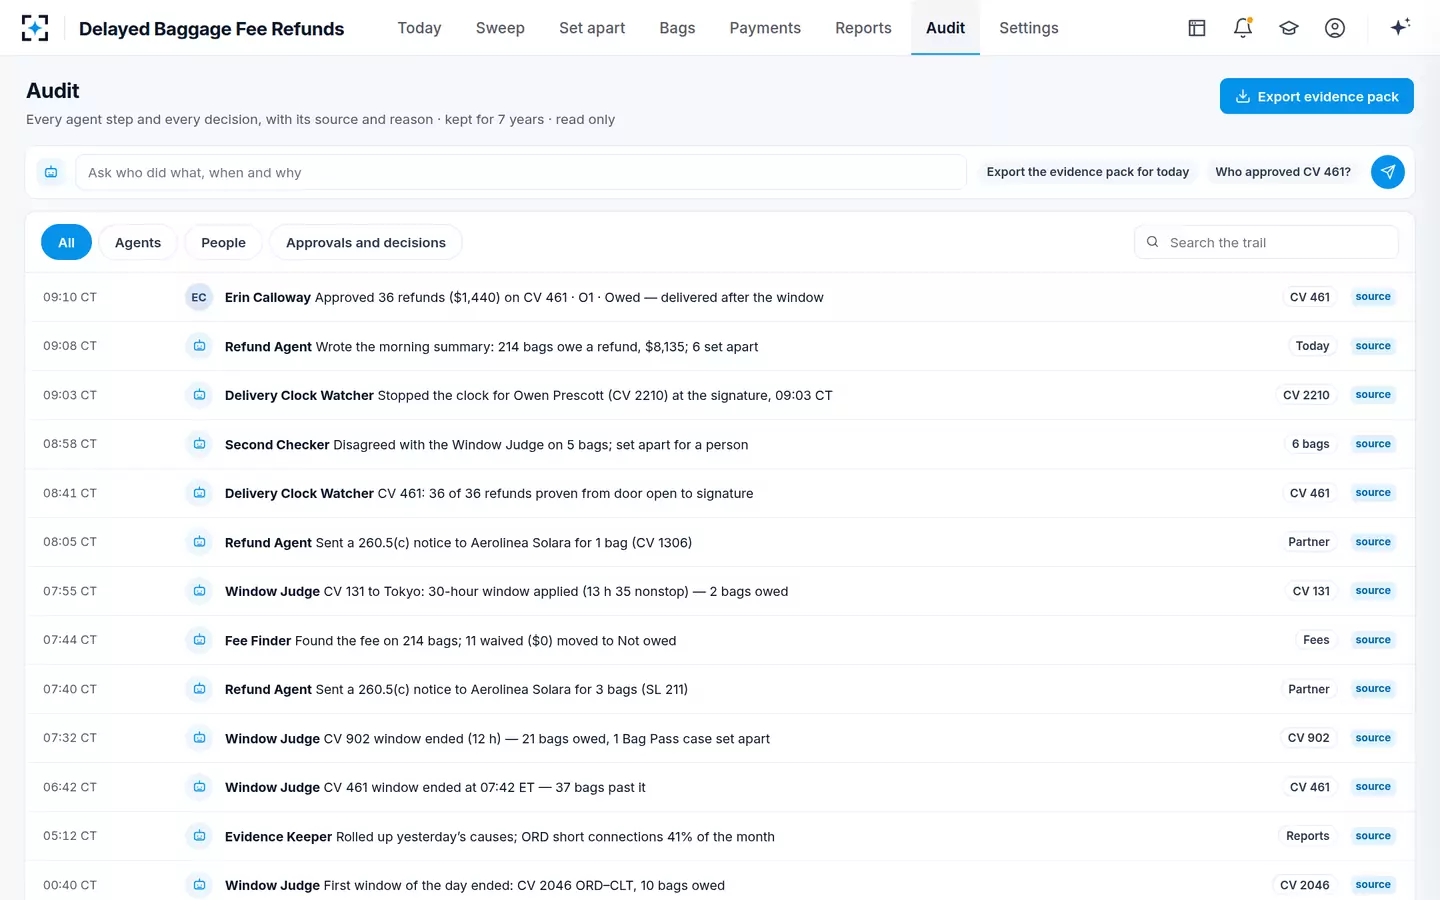The height and width of the screenshot is (900, 1440).
Task: Open the Fees tag
Action: coord(1316,640)
